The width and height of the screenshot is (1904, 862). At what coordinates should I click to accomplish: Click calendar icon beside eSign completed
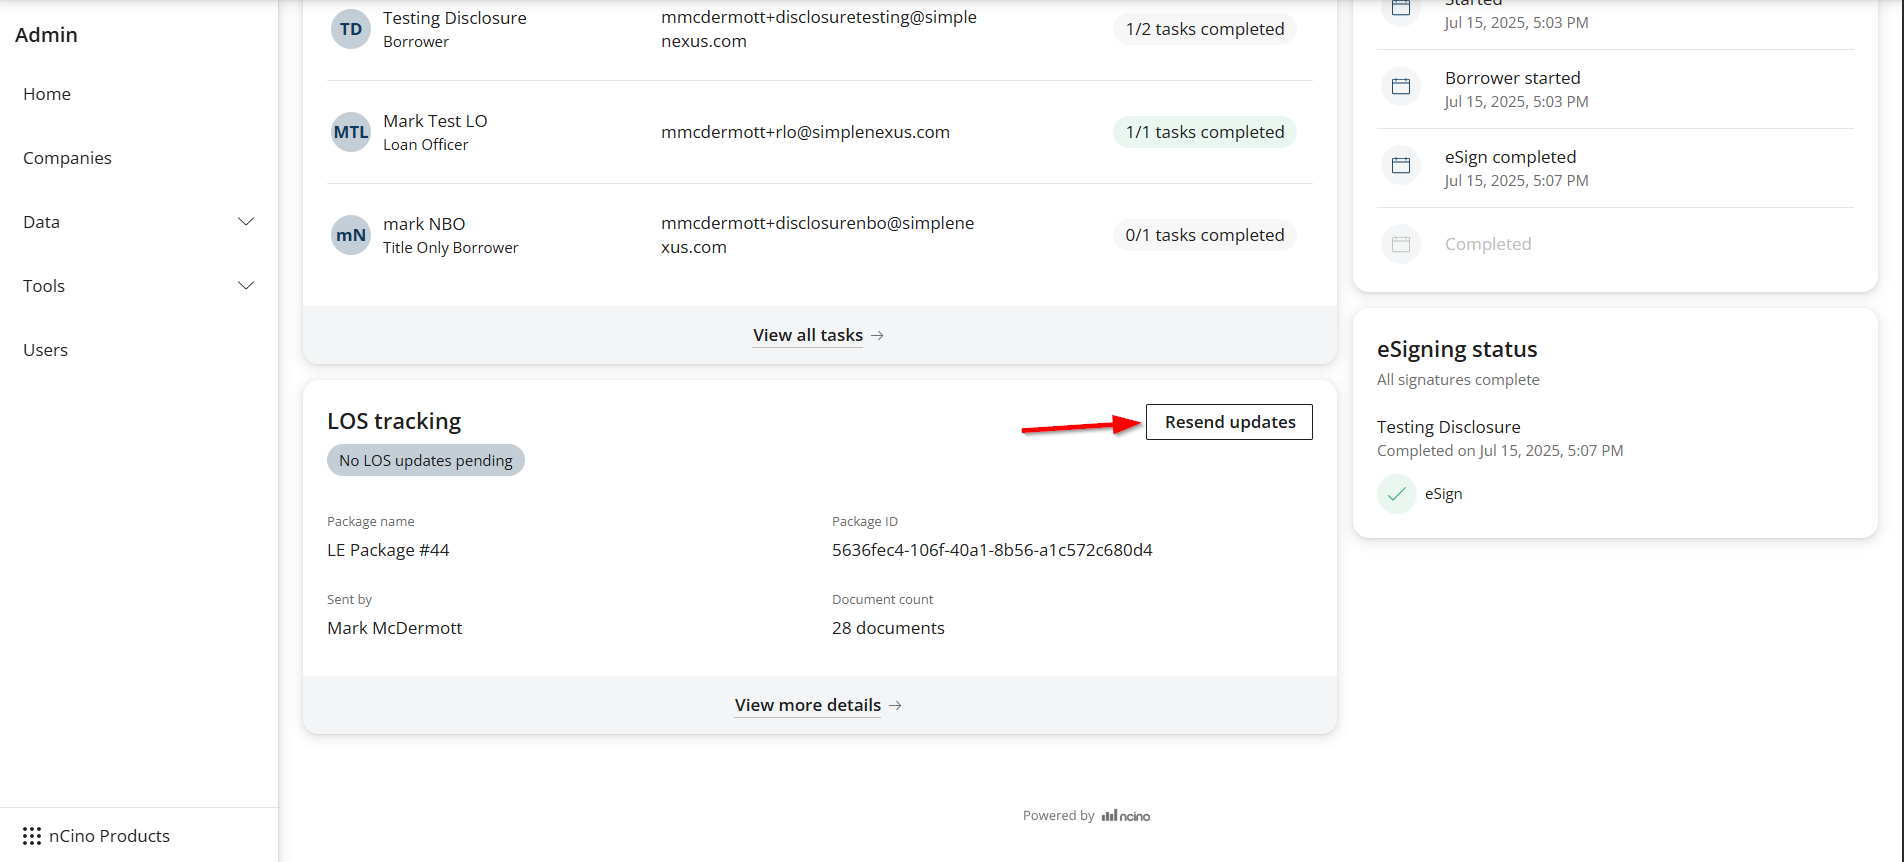1401,166
